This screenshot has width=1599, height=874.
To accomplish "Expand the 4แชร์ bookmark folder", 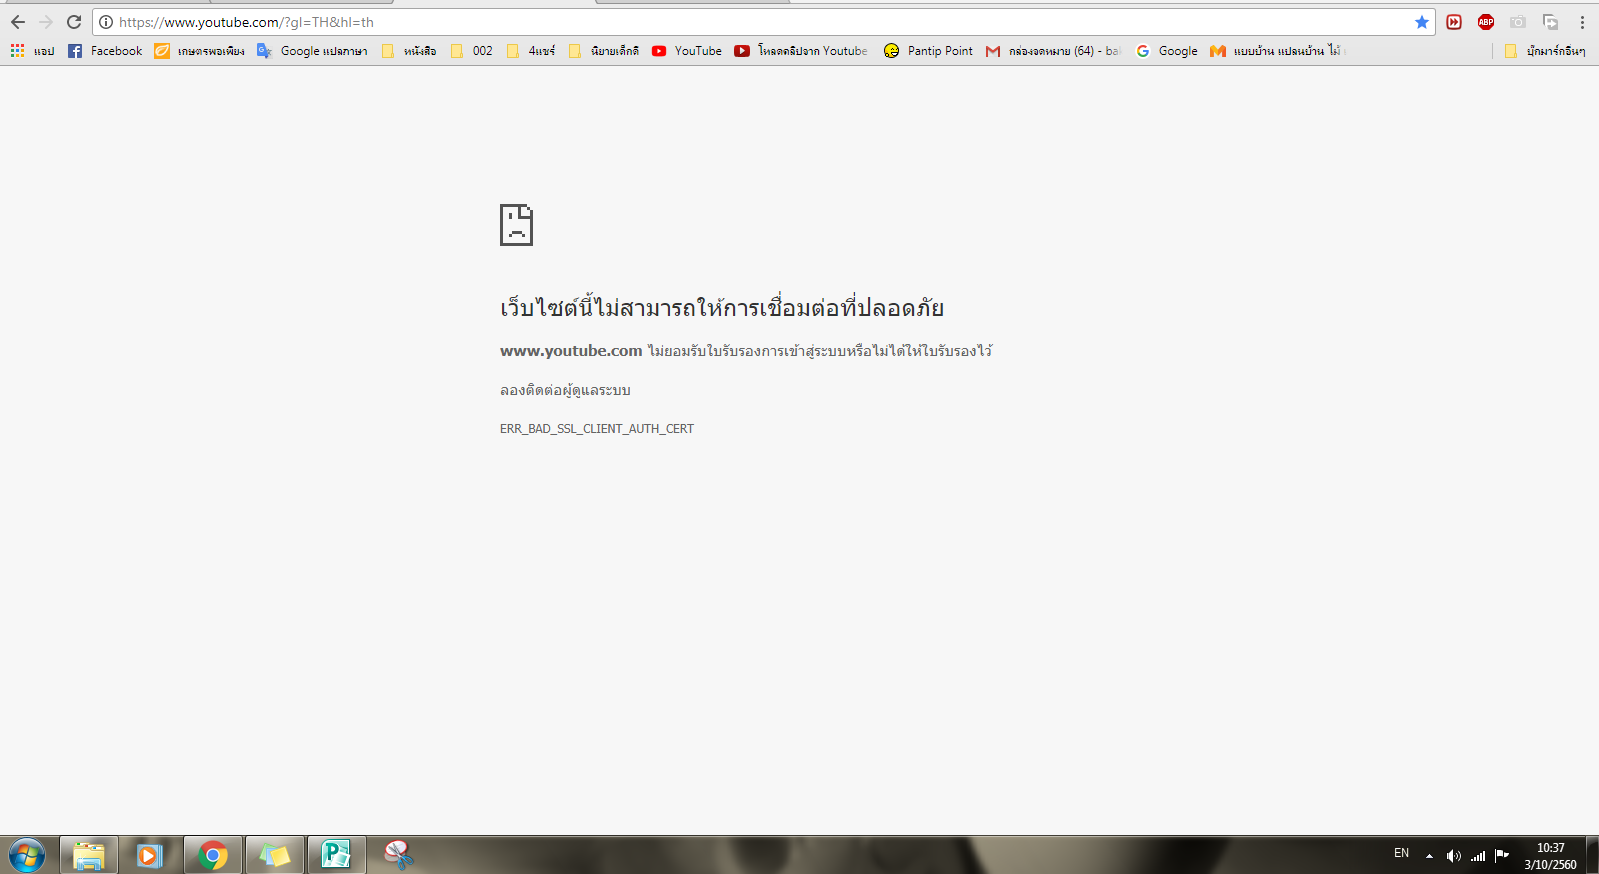I will click(531, 51).
